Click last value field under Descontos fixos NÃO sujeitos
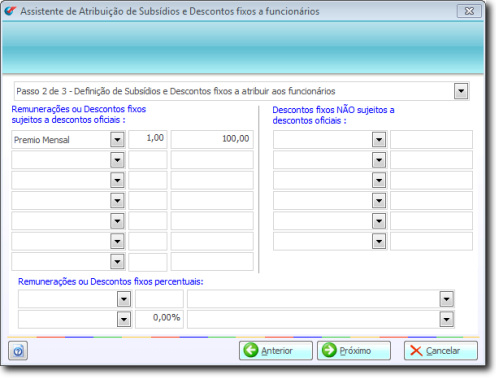 [431, 241]
